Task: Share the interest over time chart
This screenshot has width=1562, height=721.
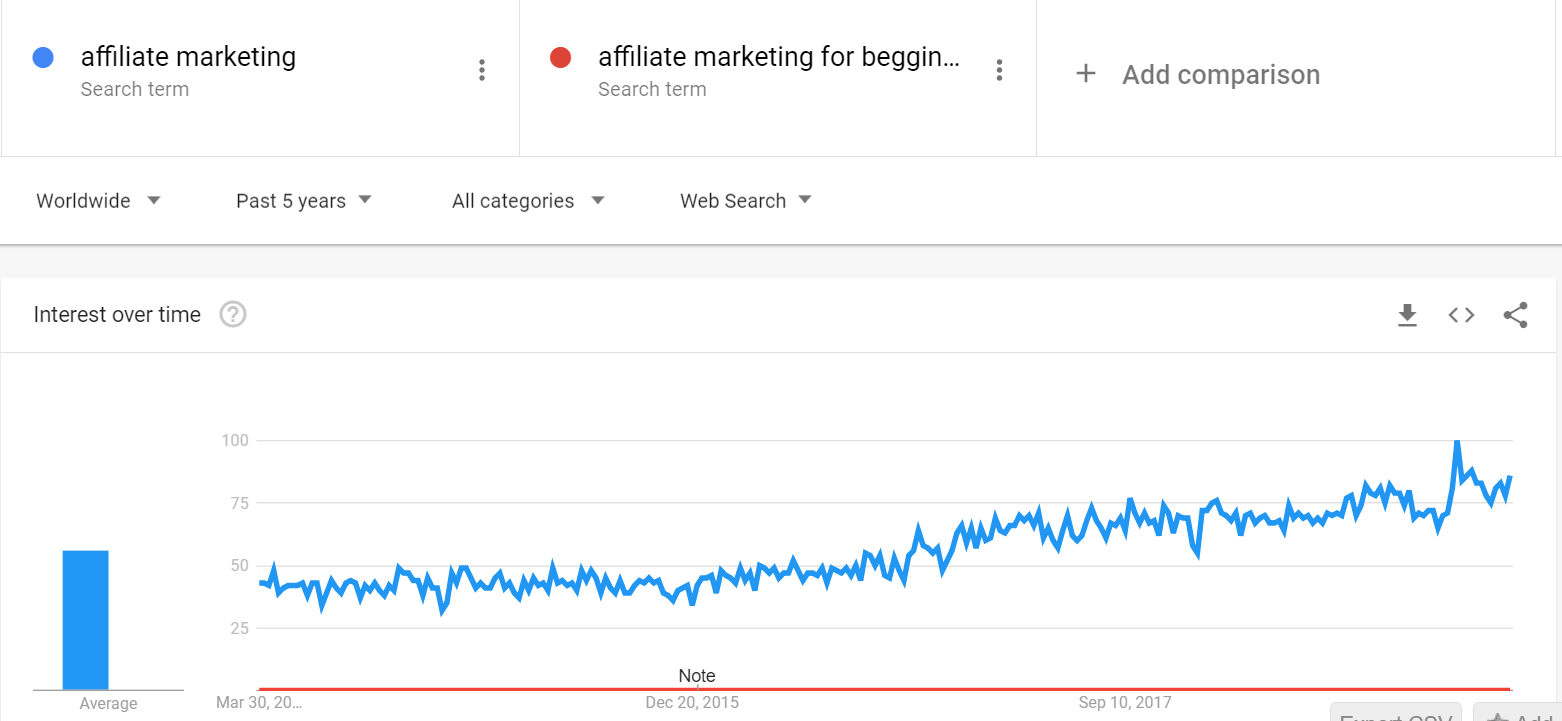Action: pyautogui.click(x=1515, y=315)
